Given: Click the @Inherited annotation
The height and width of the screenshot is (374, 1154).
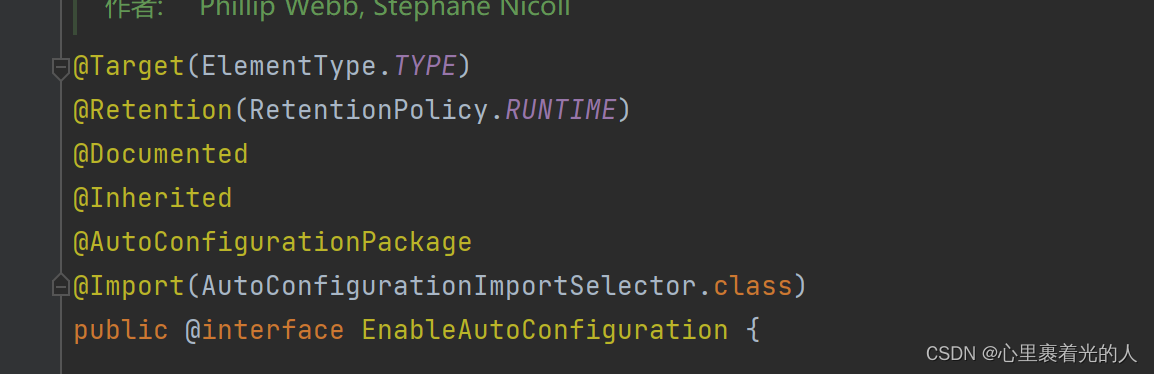Looking at the screenshot, I should 152,198.
